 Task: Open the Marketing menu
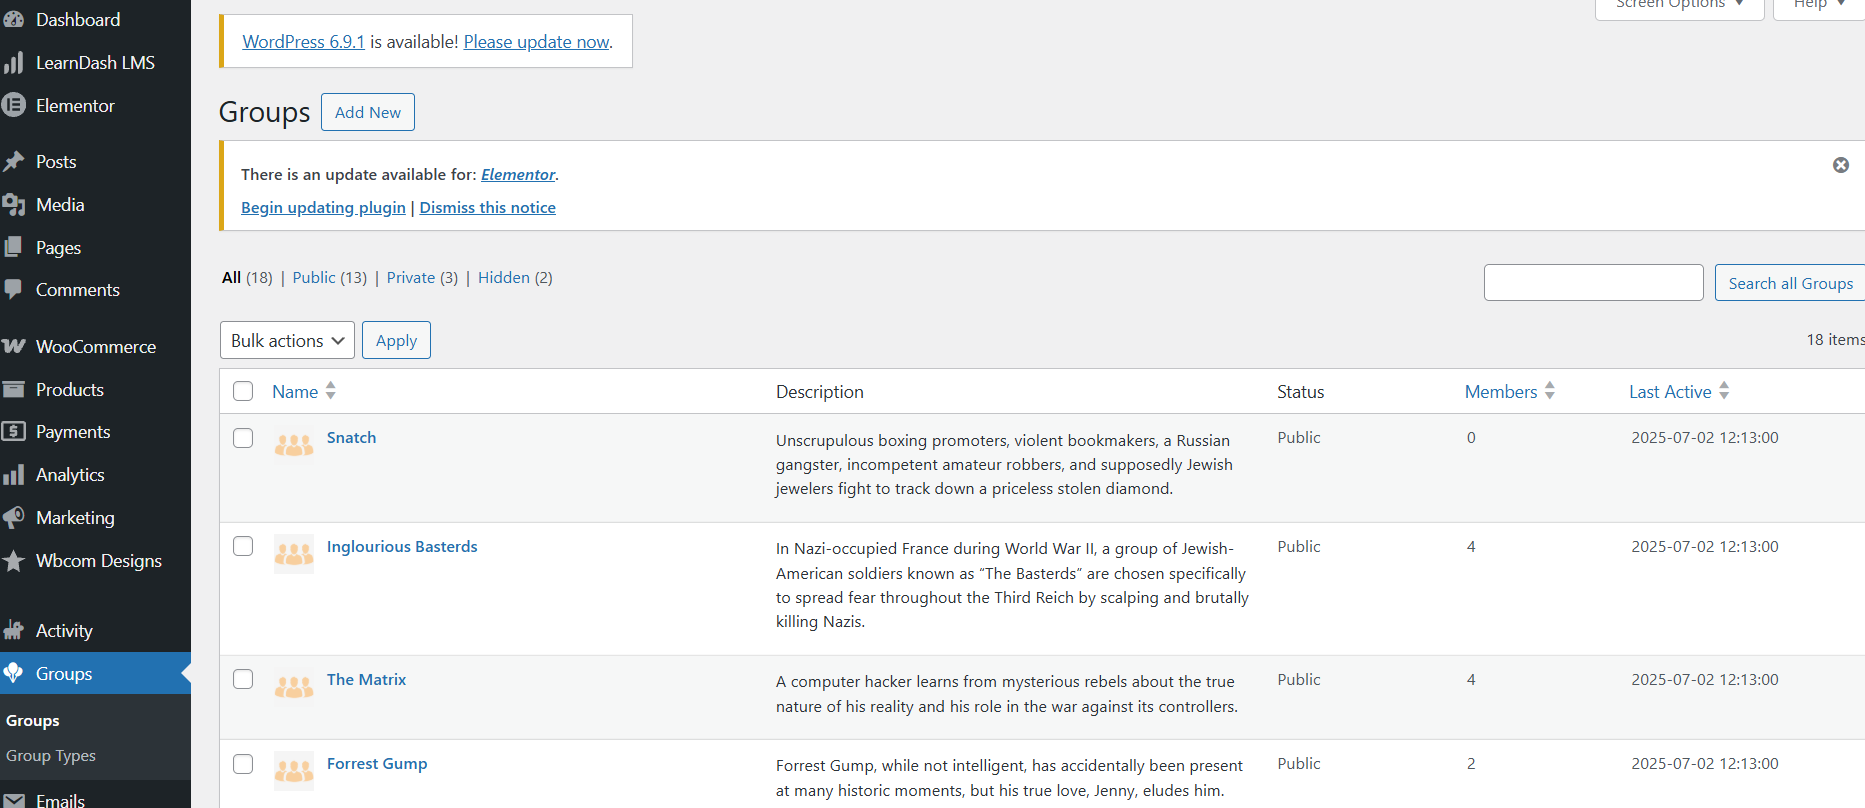tap(95, 517)
